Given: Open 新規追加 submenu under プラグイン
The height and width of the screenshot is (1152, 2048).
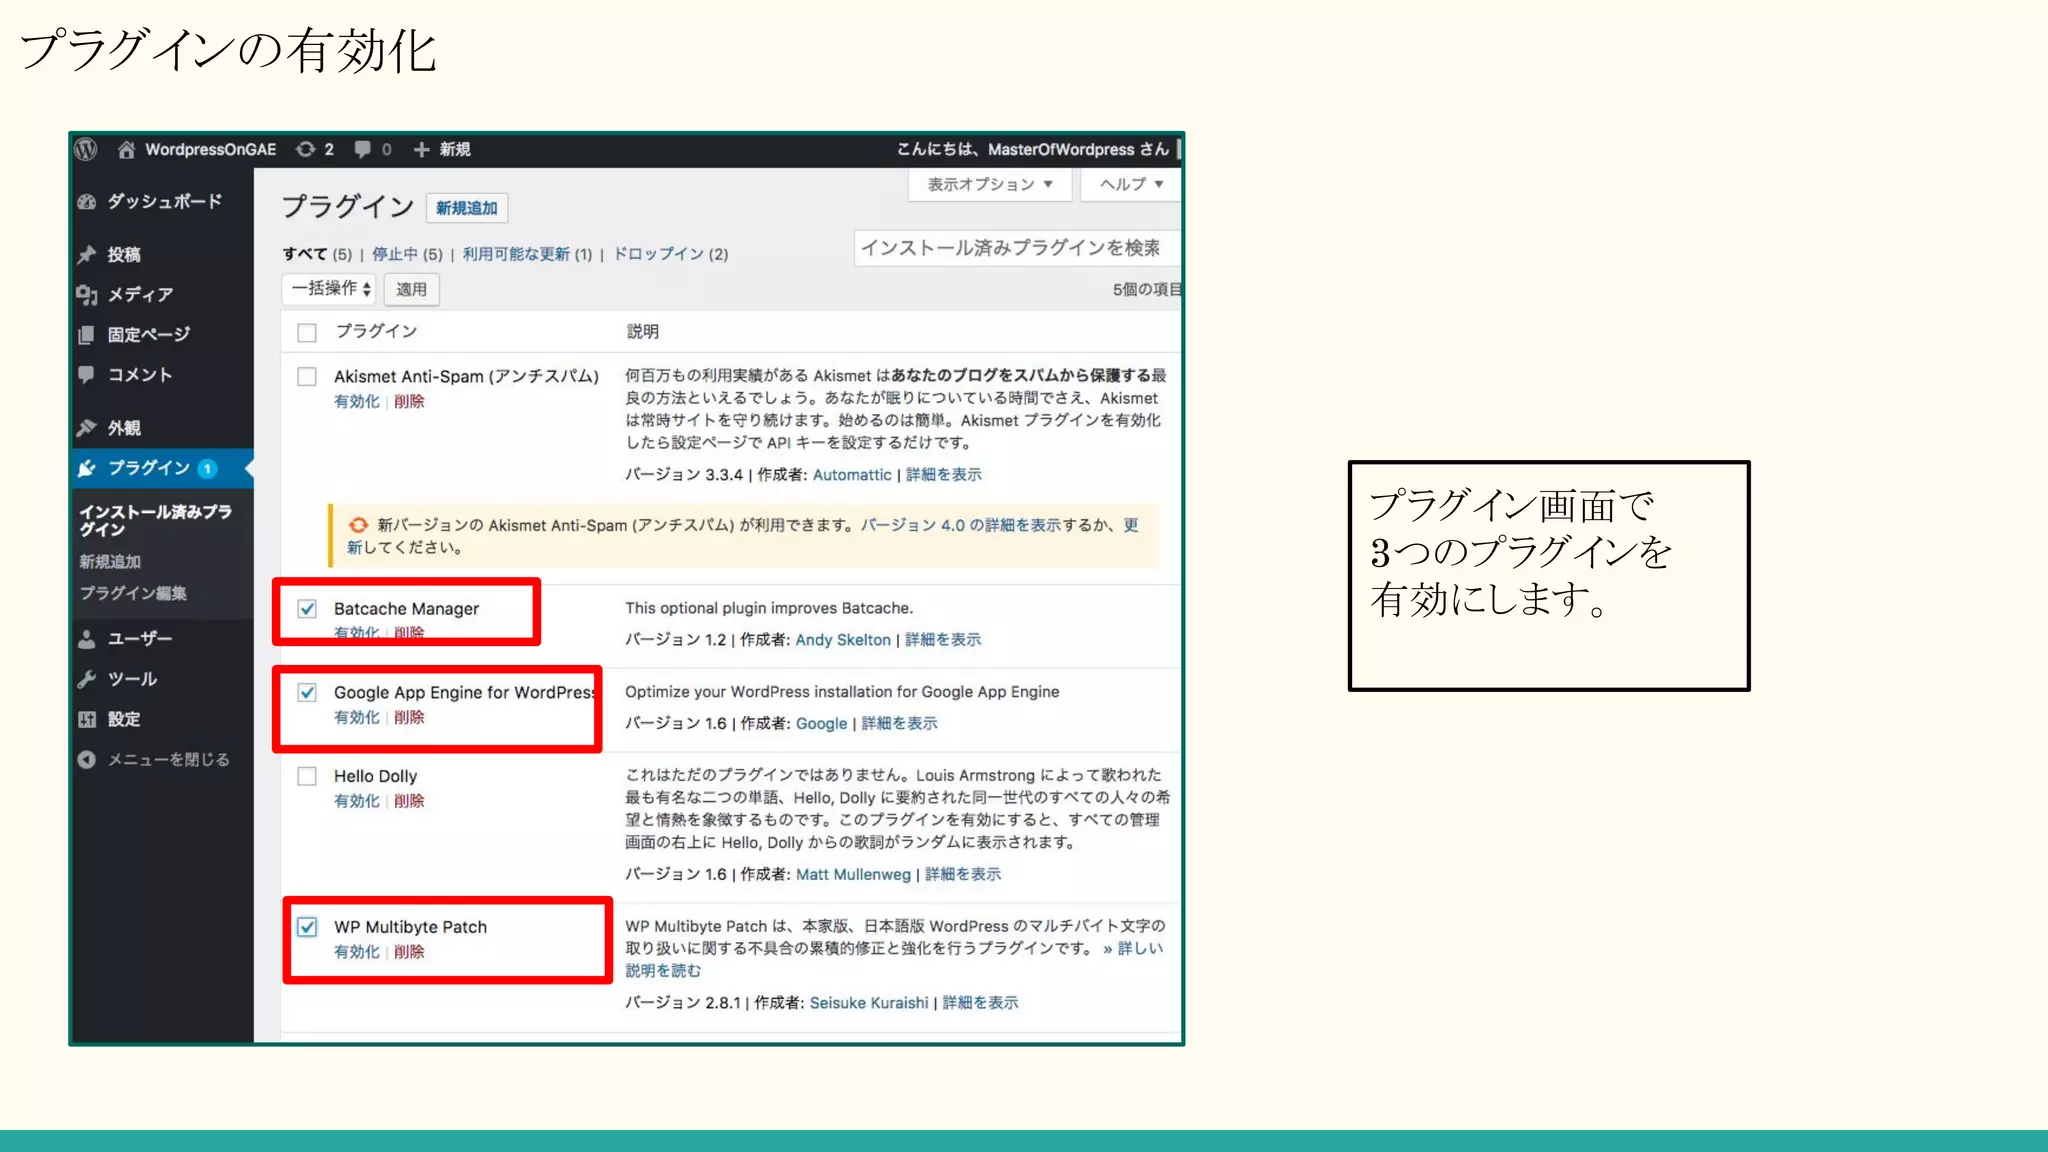Looking at the screenshot, I should click(110, 562).
